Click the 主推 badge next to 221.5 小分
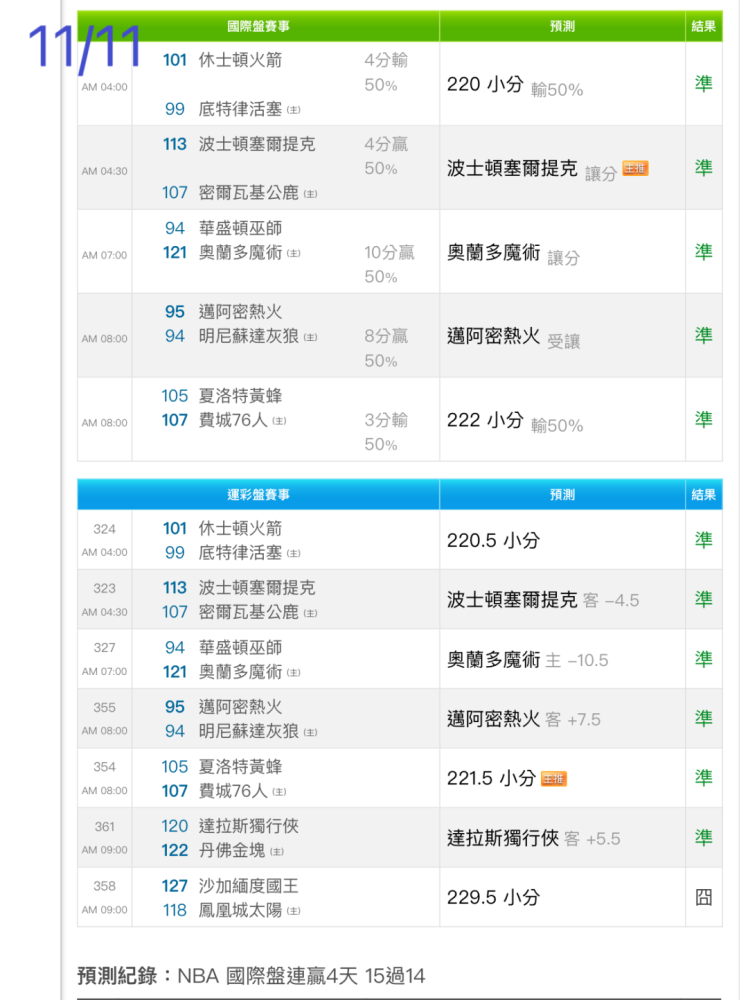The height and width of the screenshot is (1000, 748). click(554, 779)
